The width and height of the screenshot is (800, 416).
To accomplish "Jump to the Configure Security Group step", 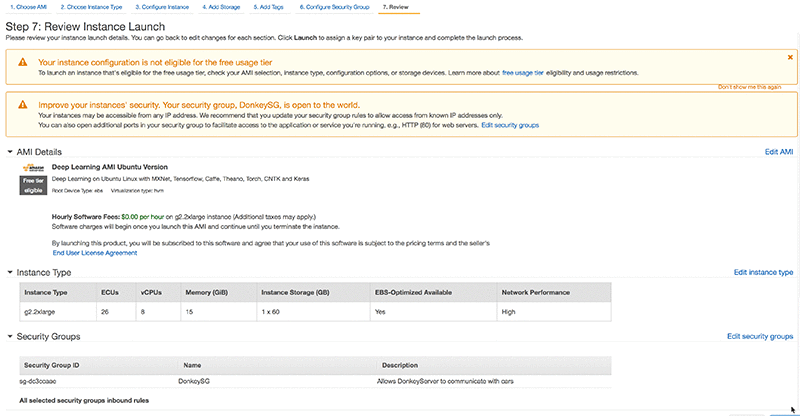I will click(336, 7).
